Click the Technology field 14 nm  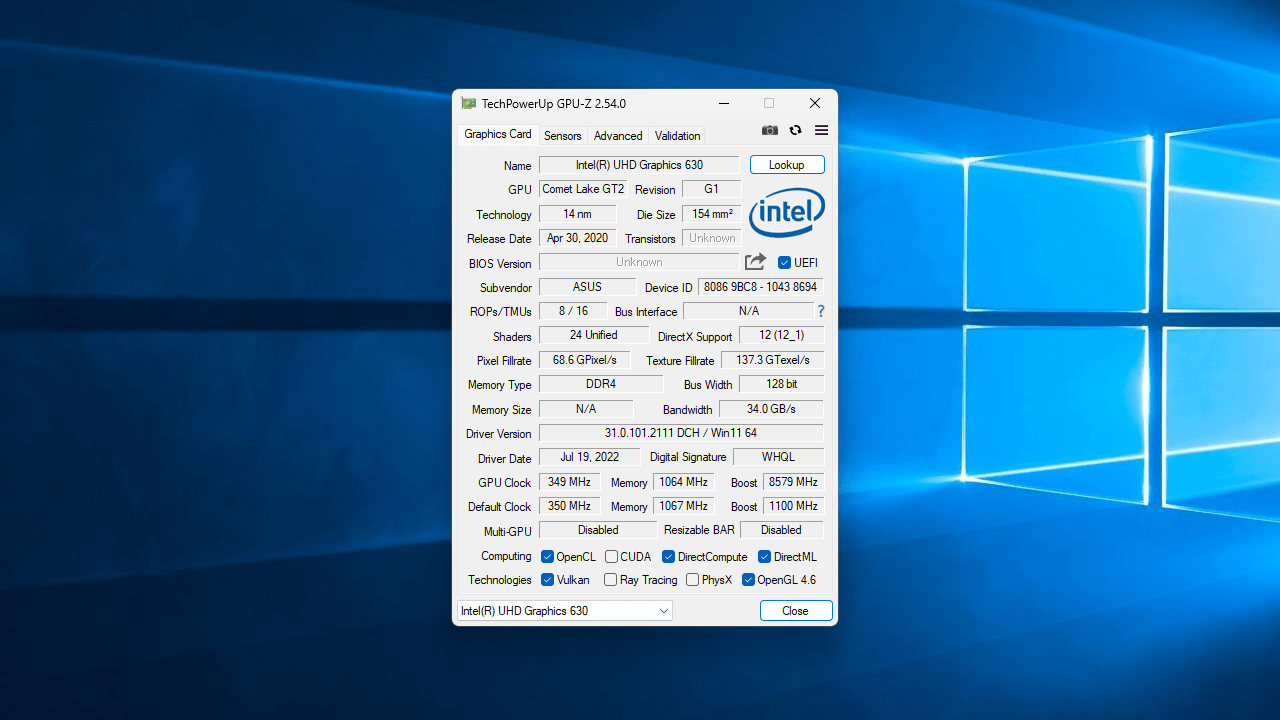point(577,214)
